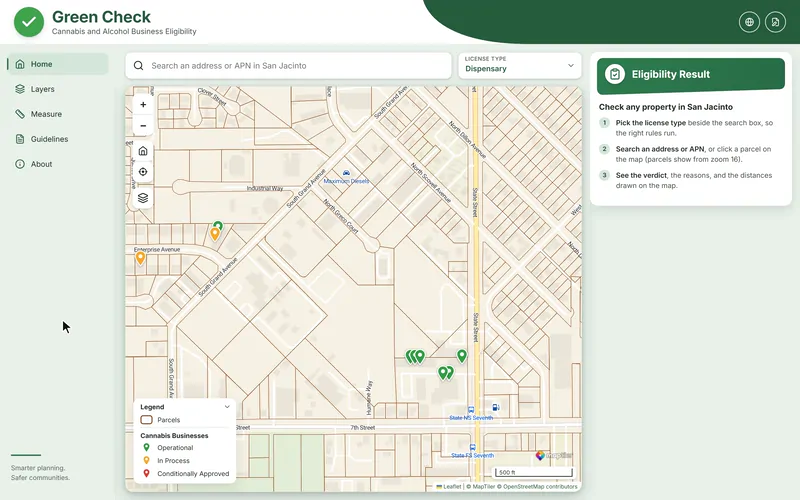Select orange marker above Enterprise Avenue curve
The height and width of the screenshot is (500, 800).
click(x=215, y=234)
